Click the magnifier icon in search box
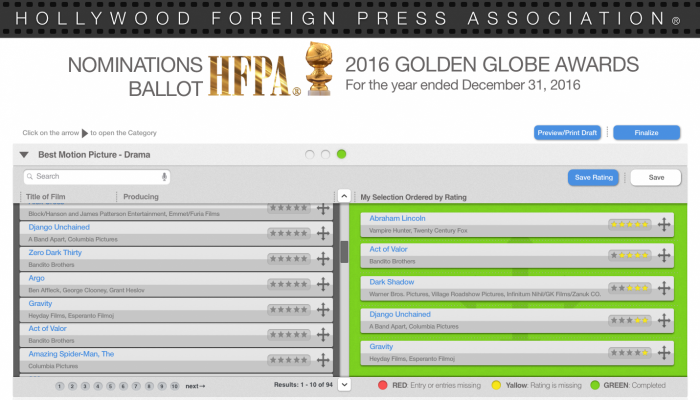This screenshot has width=700, height=400. pos(30,177)
